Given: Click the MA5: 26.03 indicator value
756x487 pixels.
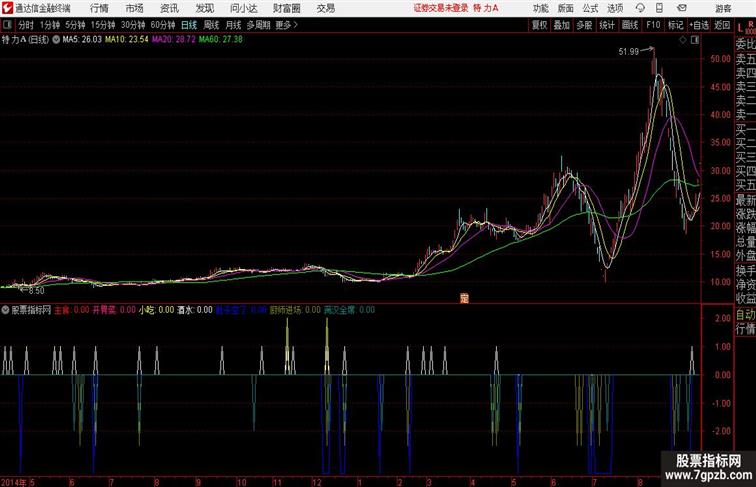Looking at the screenshot, I should pyautogui.click(x=82, y=40).
